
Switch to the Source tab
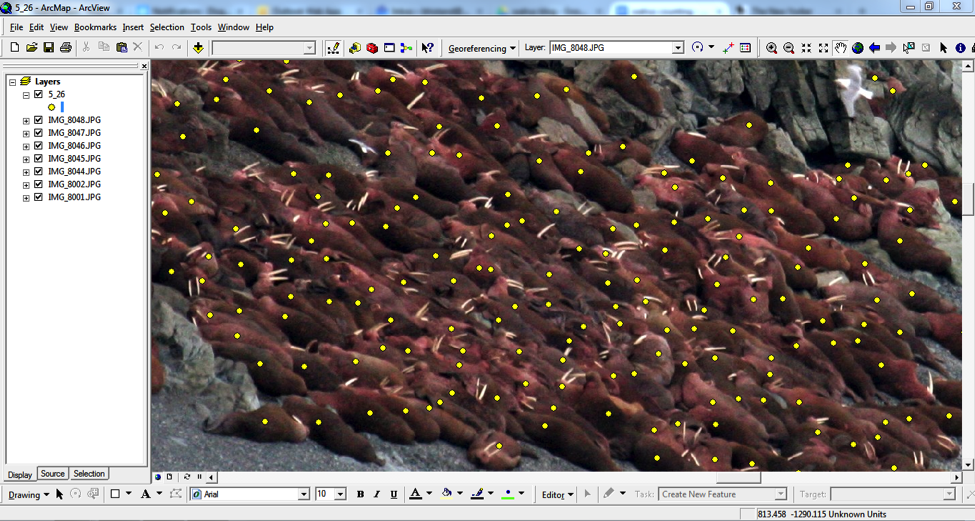tap(52, 474)
